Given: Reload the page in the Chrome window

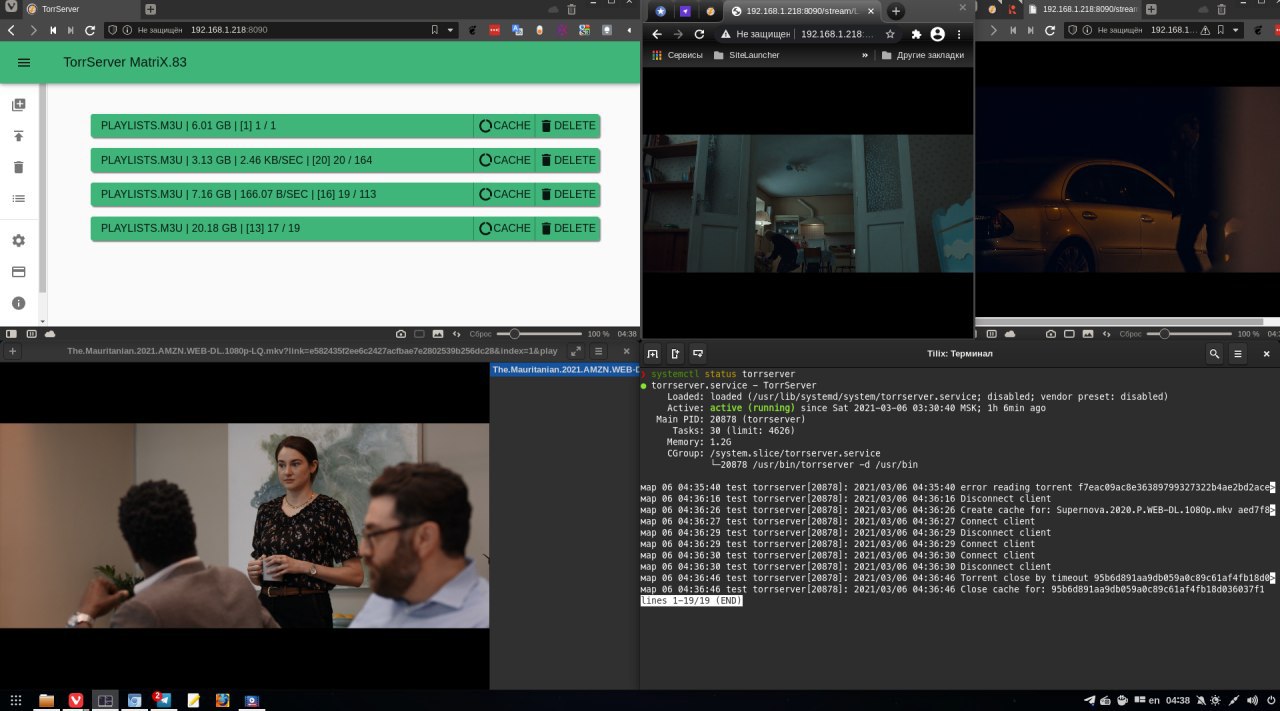Looking at the screenshot, I should point(699,34).
